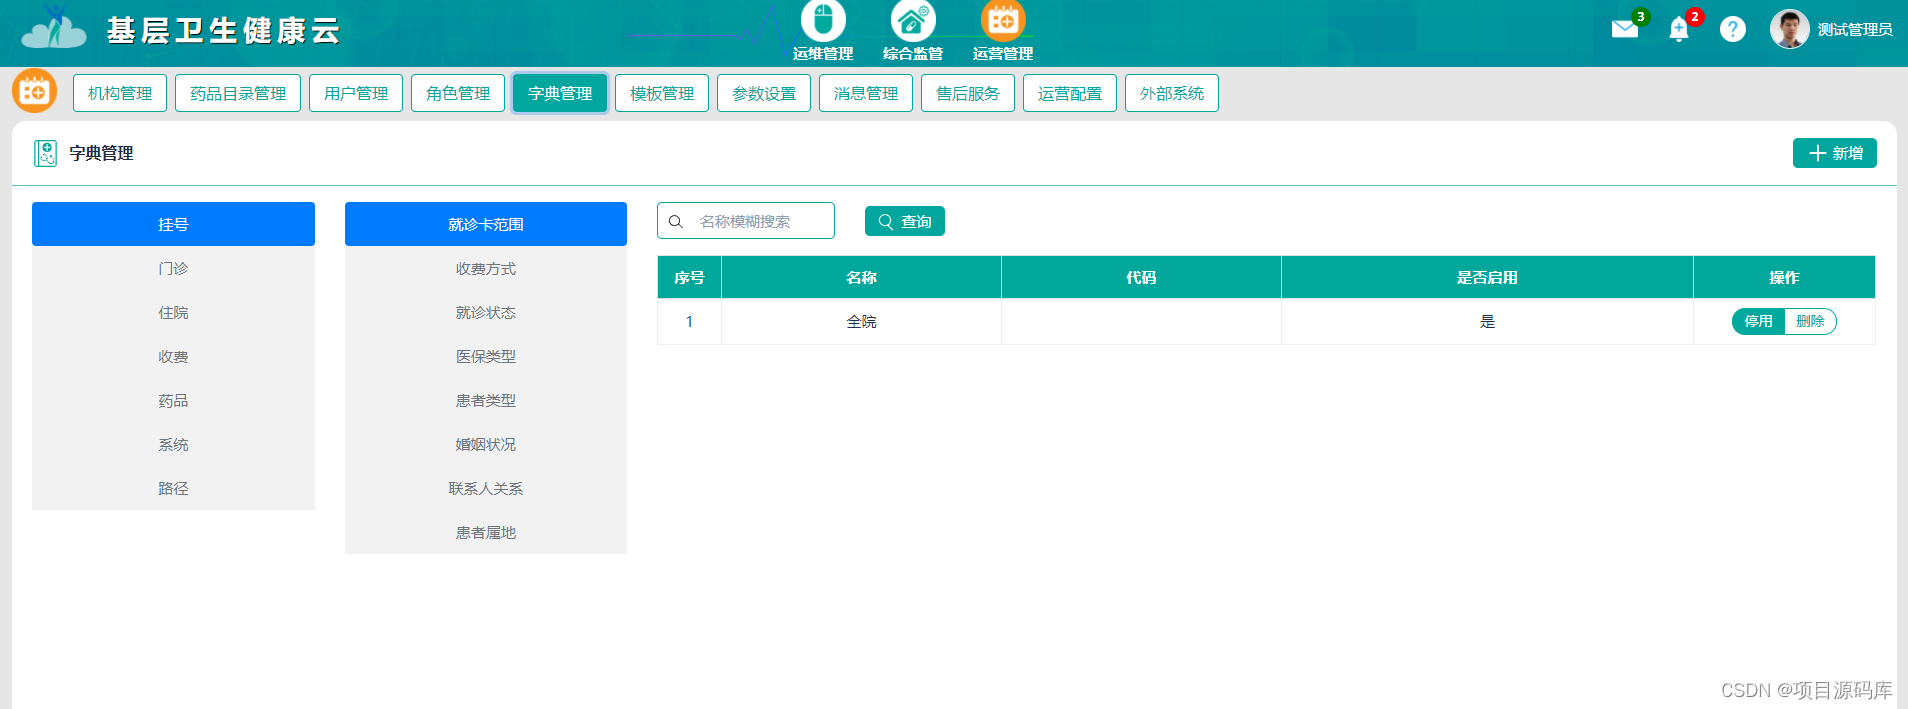Click row number 1 cell

pos(689,321)
